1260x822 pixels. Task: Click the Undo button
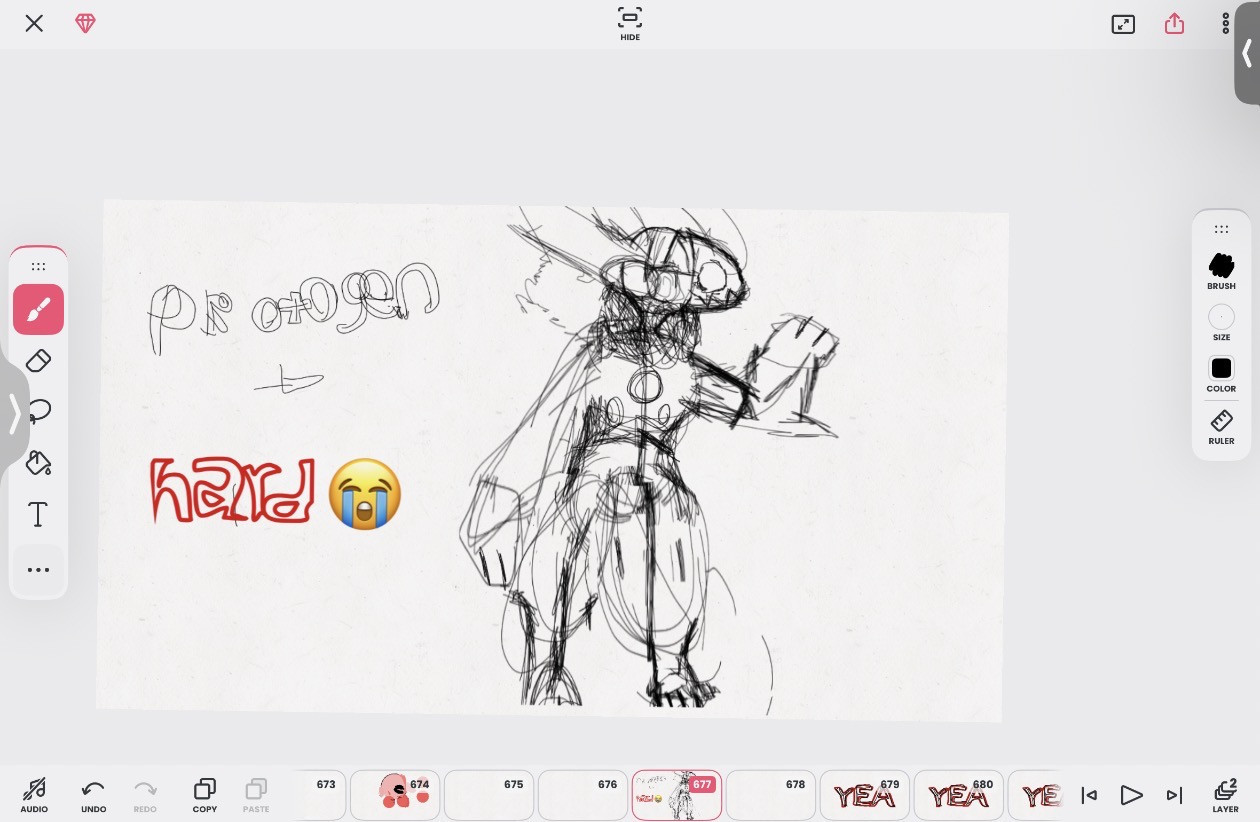point(93,794)
